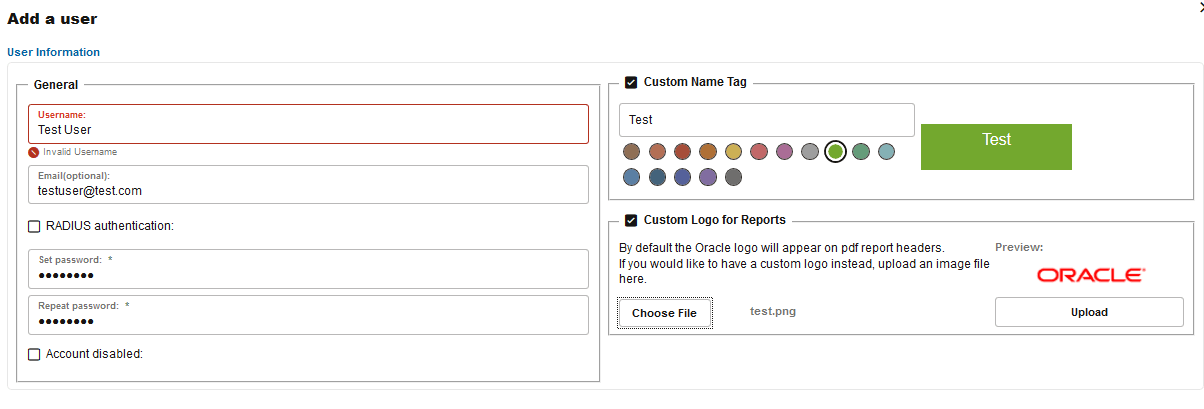The height and width of the screenshot is (409, 1204).
Task: Click the Repeat password field
Action: [x=308, y=321]
